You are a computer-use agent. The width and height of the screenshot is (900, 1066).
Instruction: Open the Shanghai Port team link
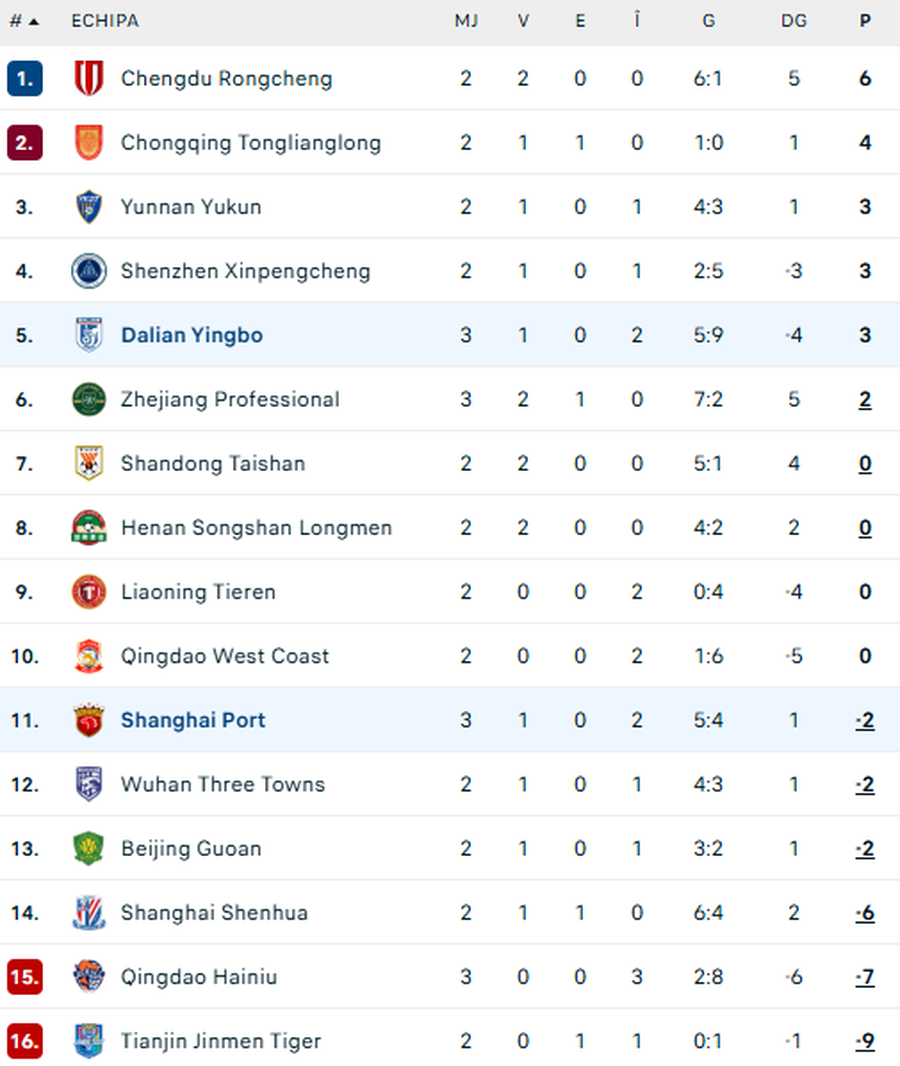point(193,720)
